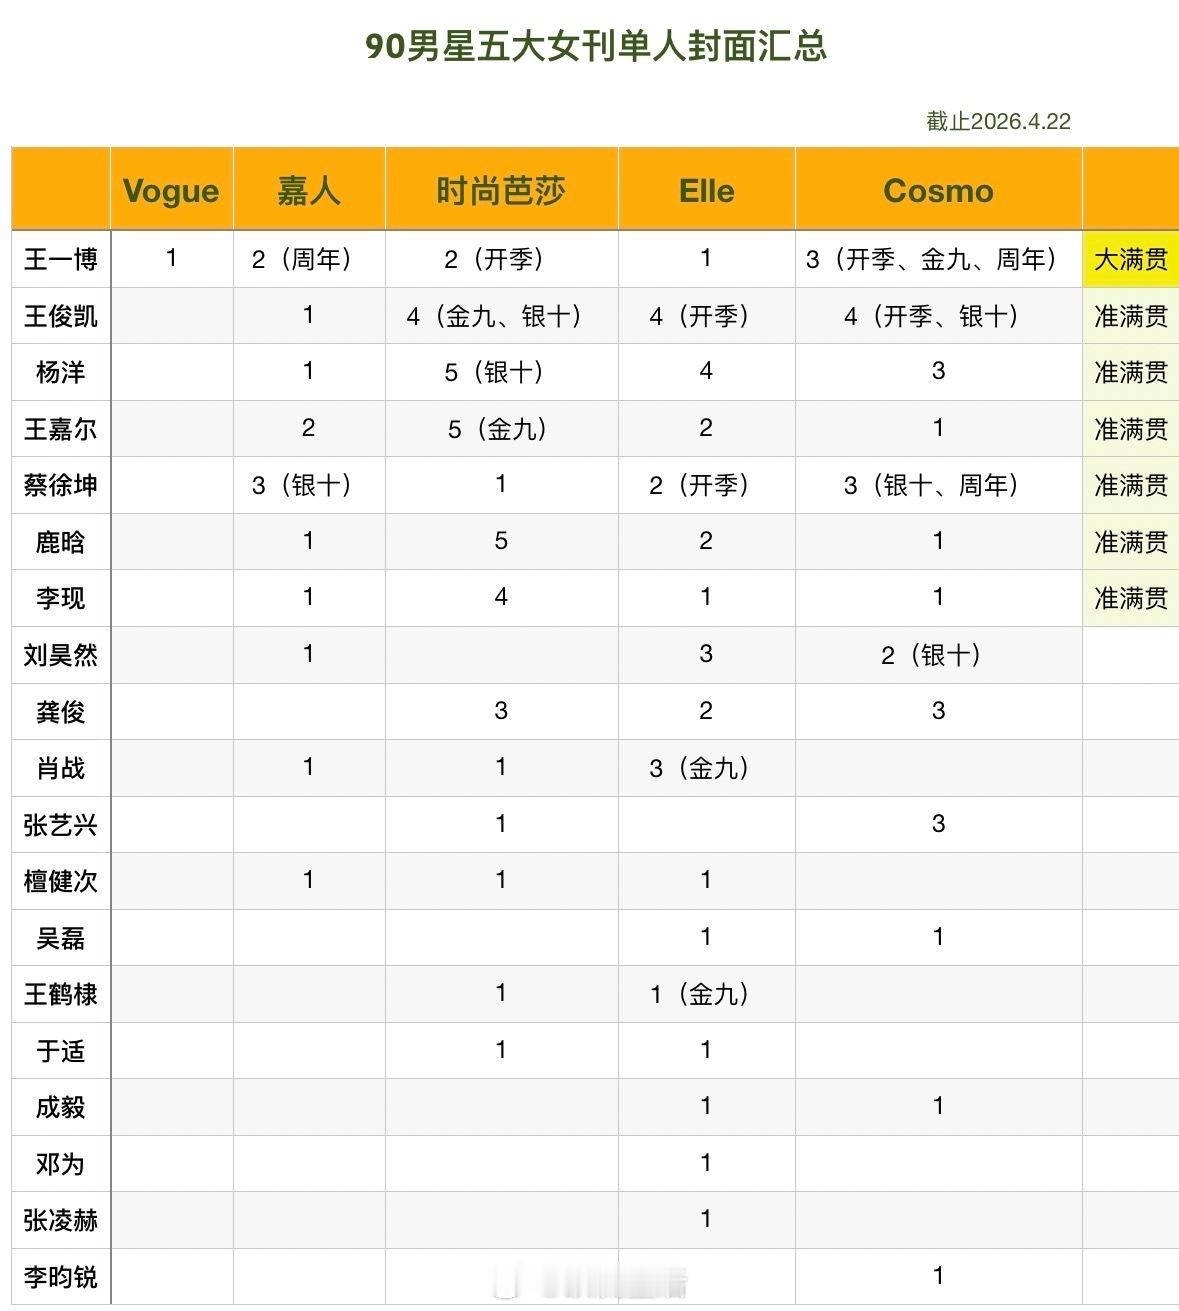Click the 王鹤棣 row name
This screenshot has width=1179, height=1311.
(x=61, y=994)
